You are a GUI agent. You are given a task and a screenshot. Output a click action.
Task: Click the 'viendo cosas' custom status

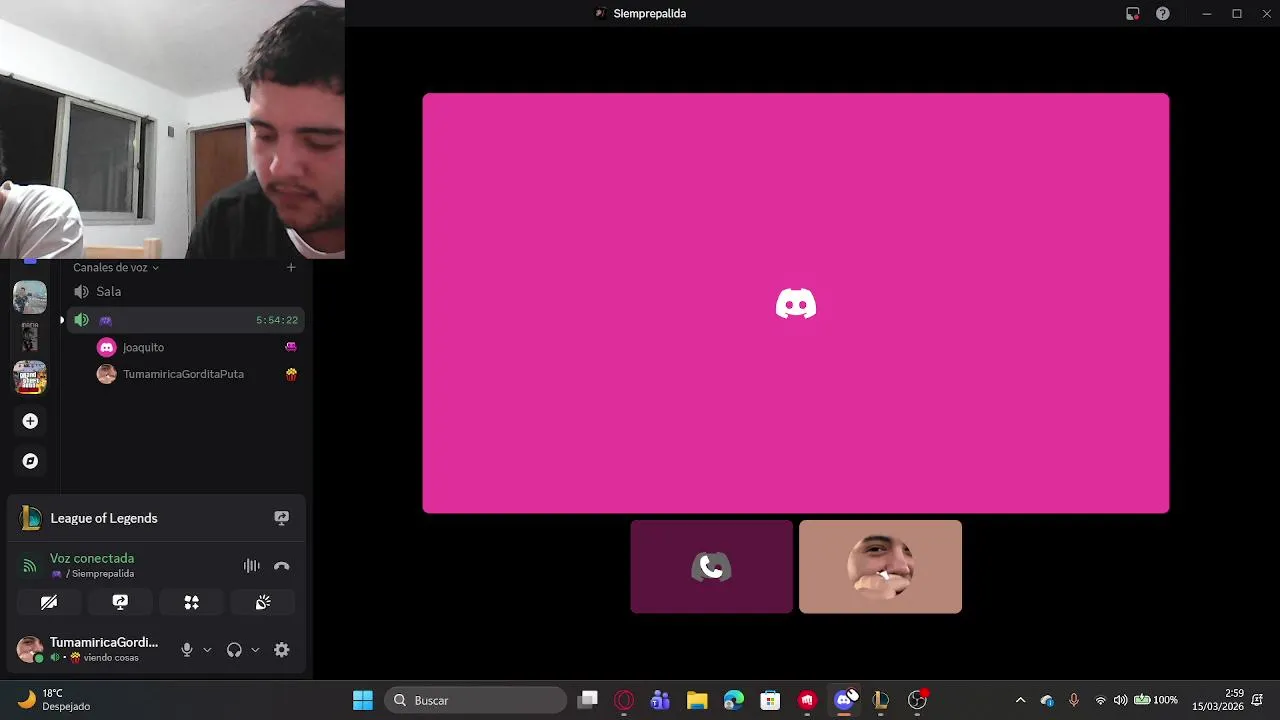111,658
